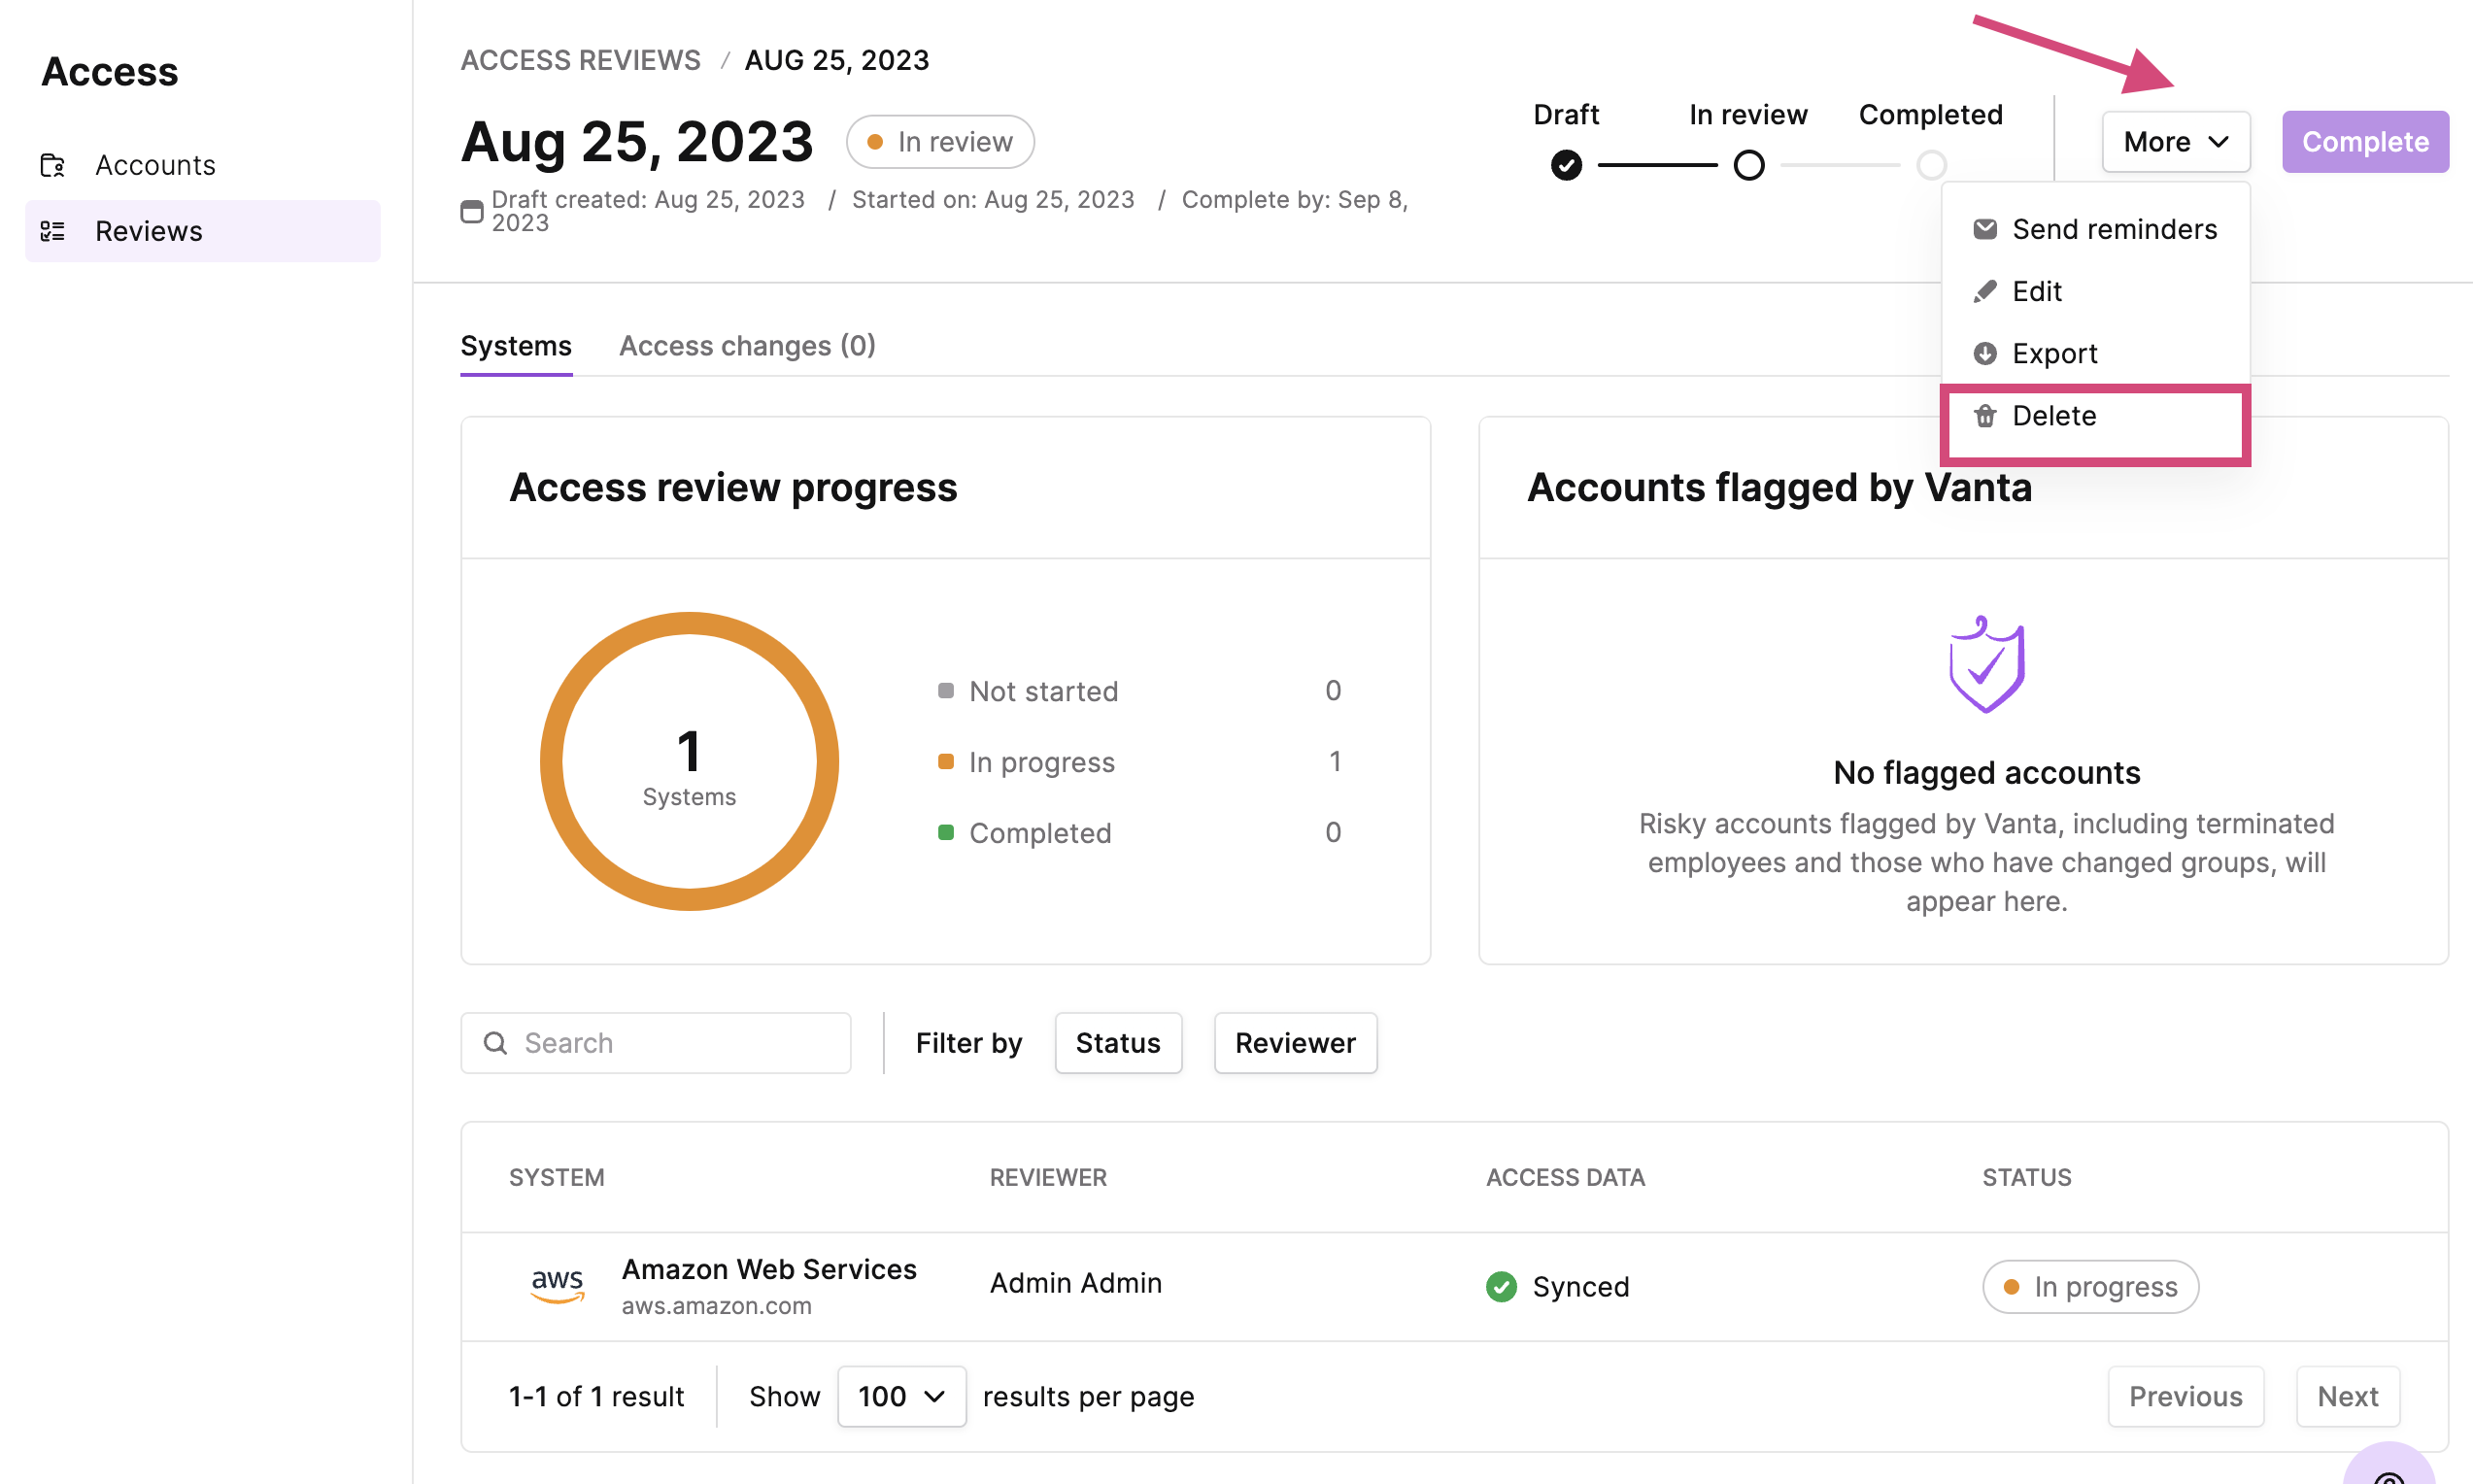Switch to the Systems tab

coord(516,346)
